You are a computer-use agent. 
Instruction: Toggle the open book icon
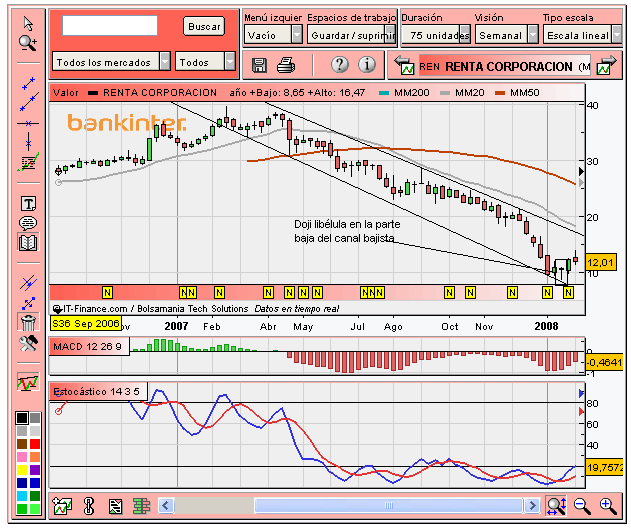click(28, 242)
